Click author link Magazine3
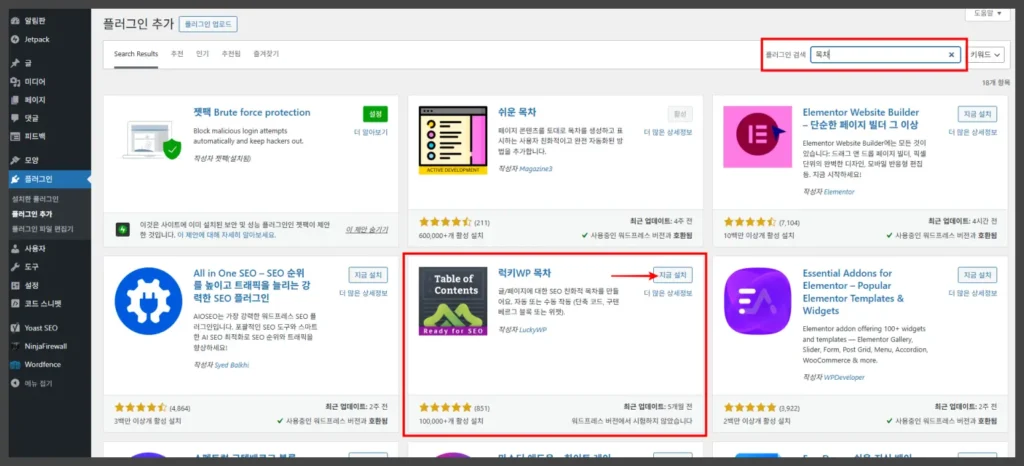The image size is (1024, 466). coord(536,168)
